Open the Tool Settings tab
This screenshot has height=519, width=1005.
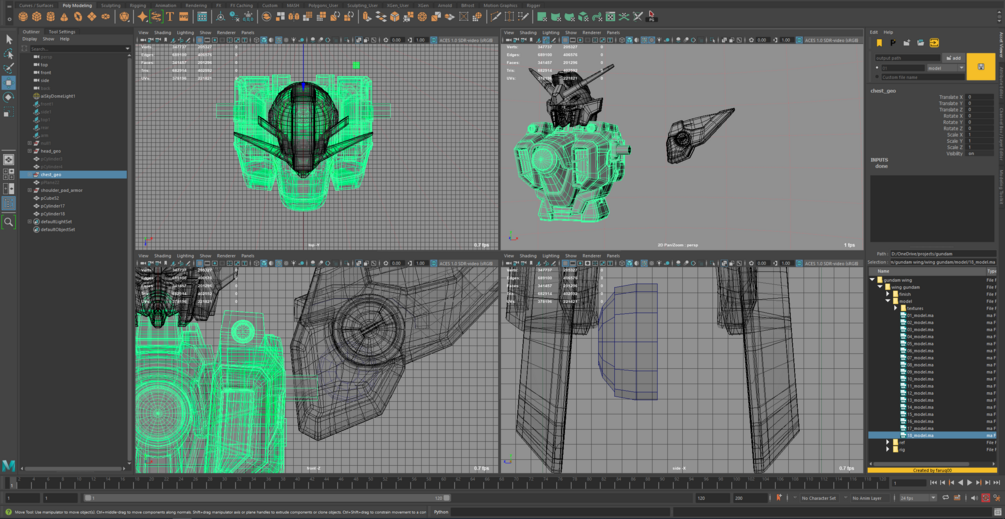(x=62, y=31)
